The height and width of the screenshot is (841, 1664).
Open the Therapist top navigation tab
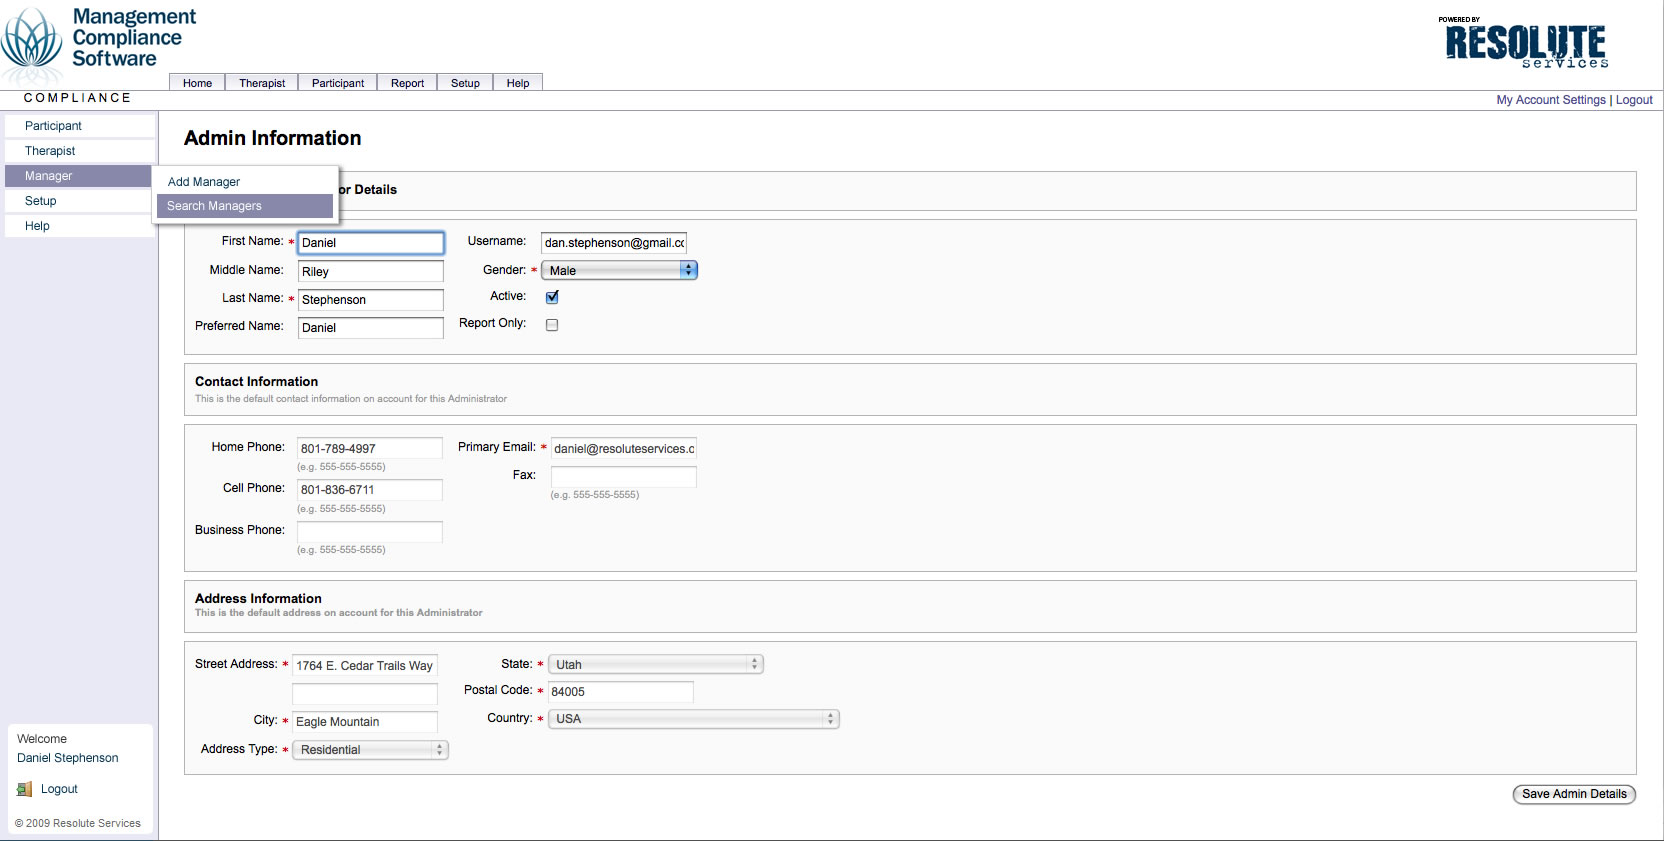coord(262,83)
